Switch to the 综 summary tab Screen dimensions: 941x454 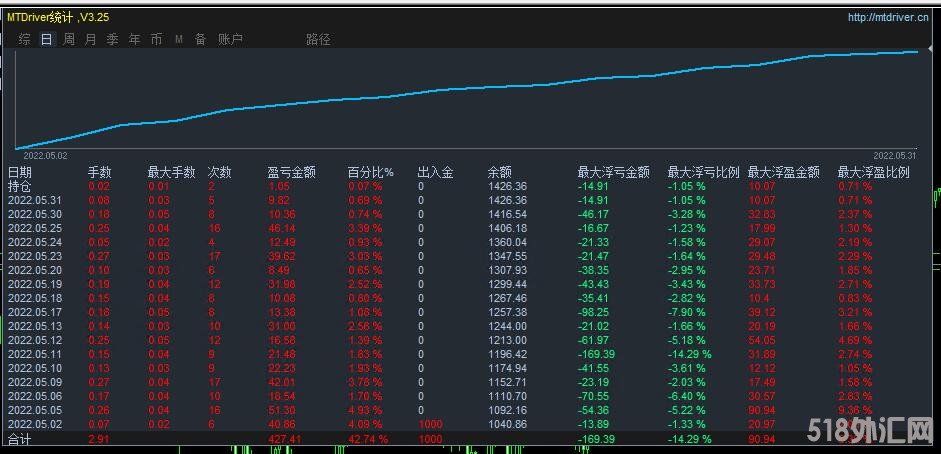24,39
